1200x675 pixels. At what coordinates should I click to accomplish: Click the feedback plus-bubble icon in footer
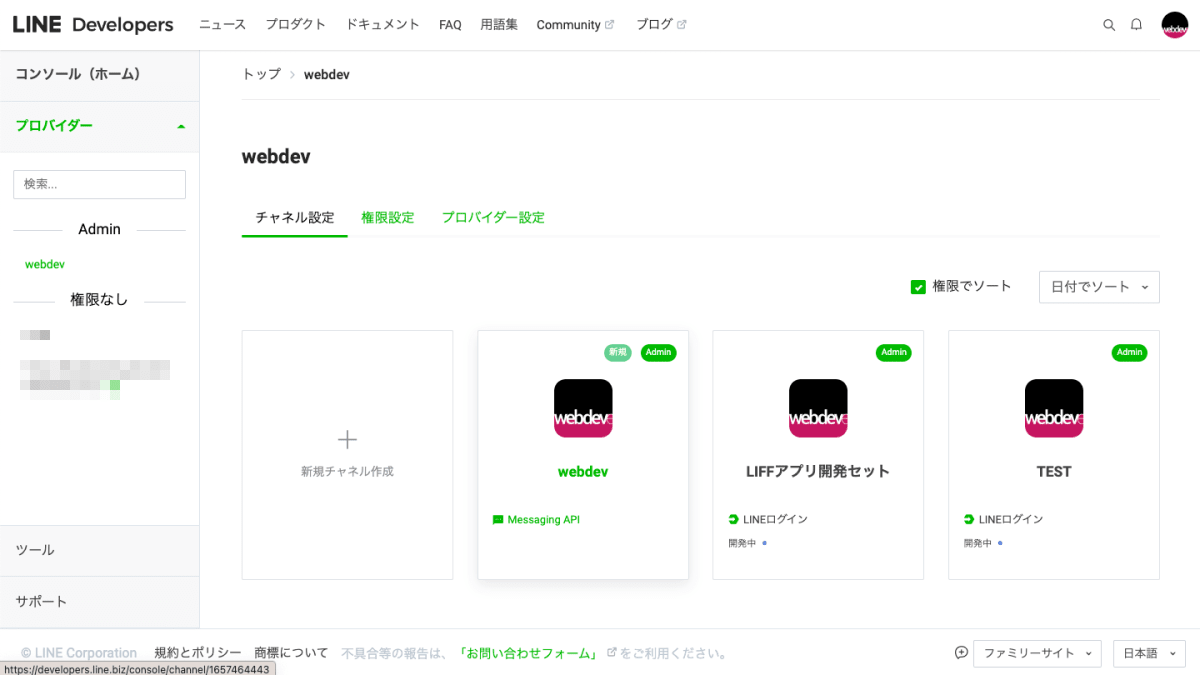pos(961,653)
